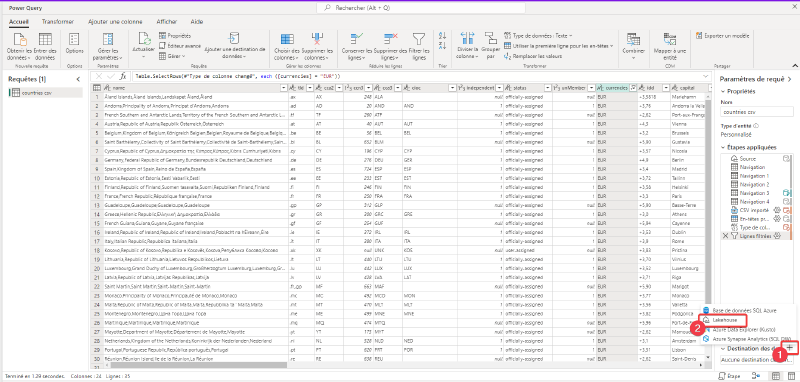Screen dimensions: 800x382
Task: Collapse the Requêtes pane
Action: tap(78, 80)
